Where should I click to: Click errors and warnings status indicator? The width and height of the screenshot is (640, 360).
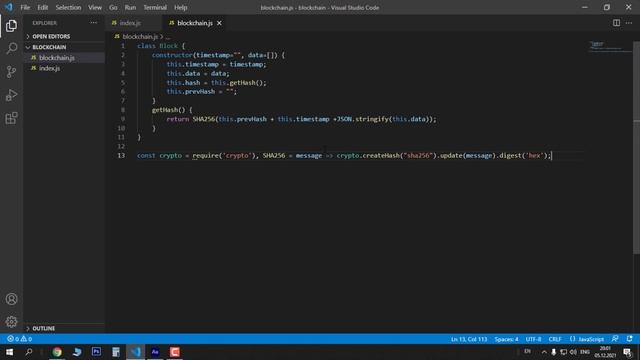[19, 339]
